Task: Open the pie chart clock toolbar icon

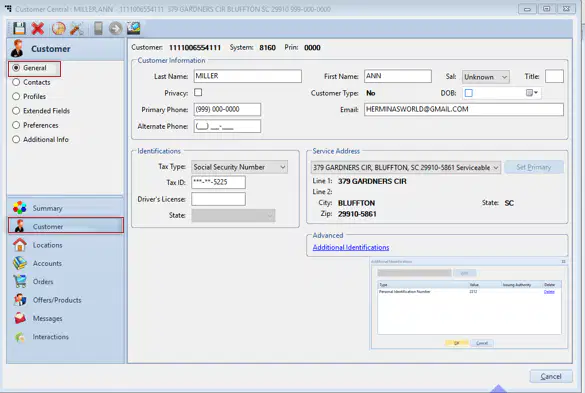Action: click(58, 28)
